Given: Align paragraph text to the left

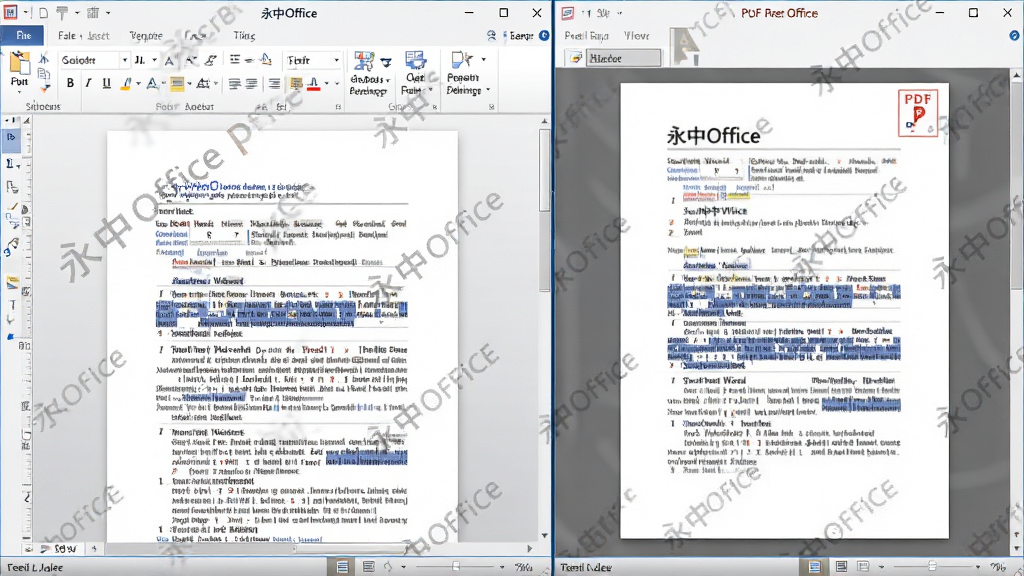Looking at the screenshot, I should pos(234,84).
